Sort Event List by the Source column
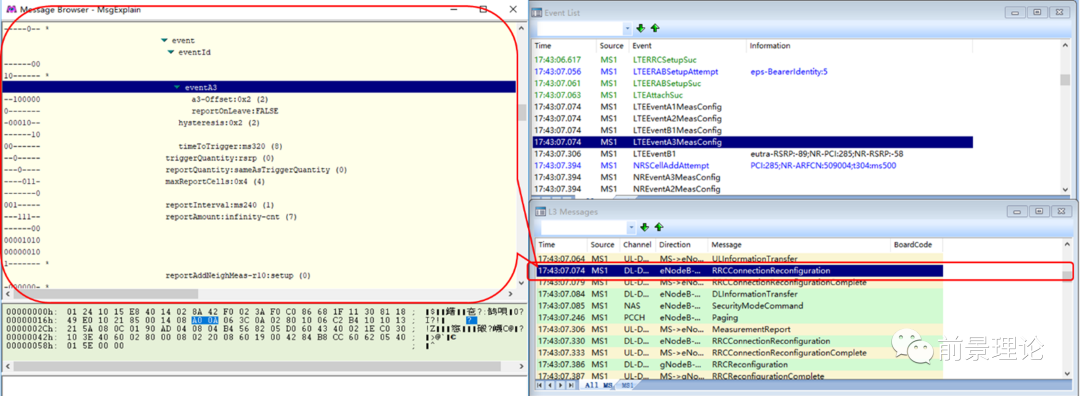 tap(612, 45)
